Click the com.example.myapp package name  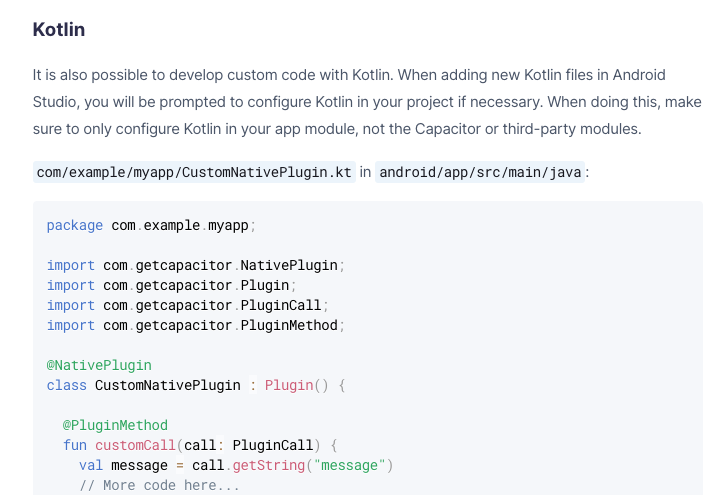(180, 225)
